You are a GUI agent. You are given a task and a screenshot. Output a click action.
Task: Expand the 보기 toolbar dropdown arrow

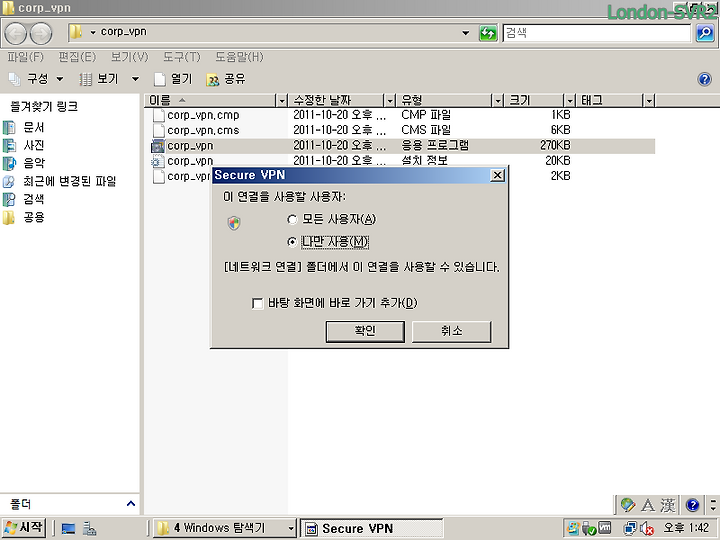(135, 79)
